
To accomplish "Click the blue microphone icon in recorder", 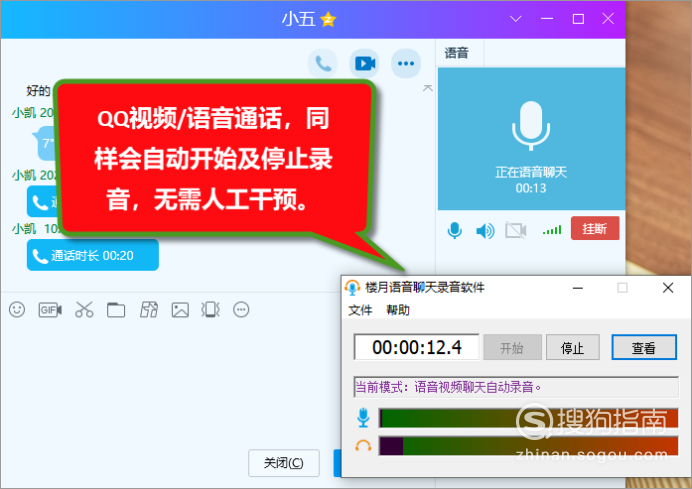I will (363, 418).
